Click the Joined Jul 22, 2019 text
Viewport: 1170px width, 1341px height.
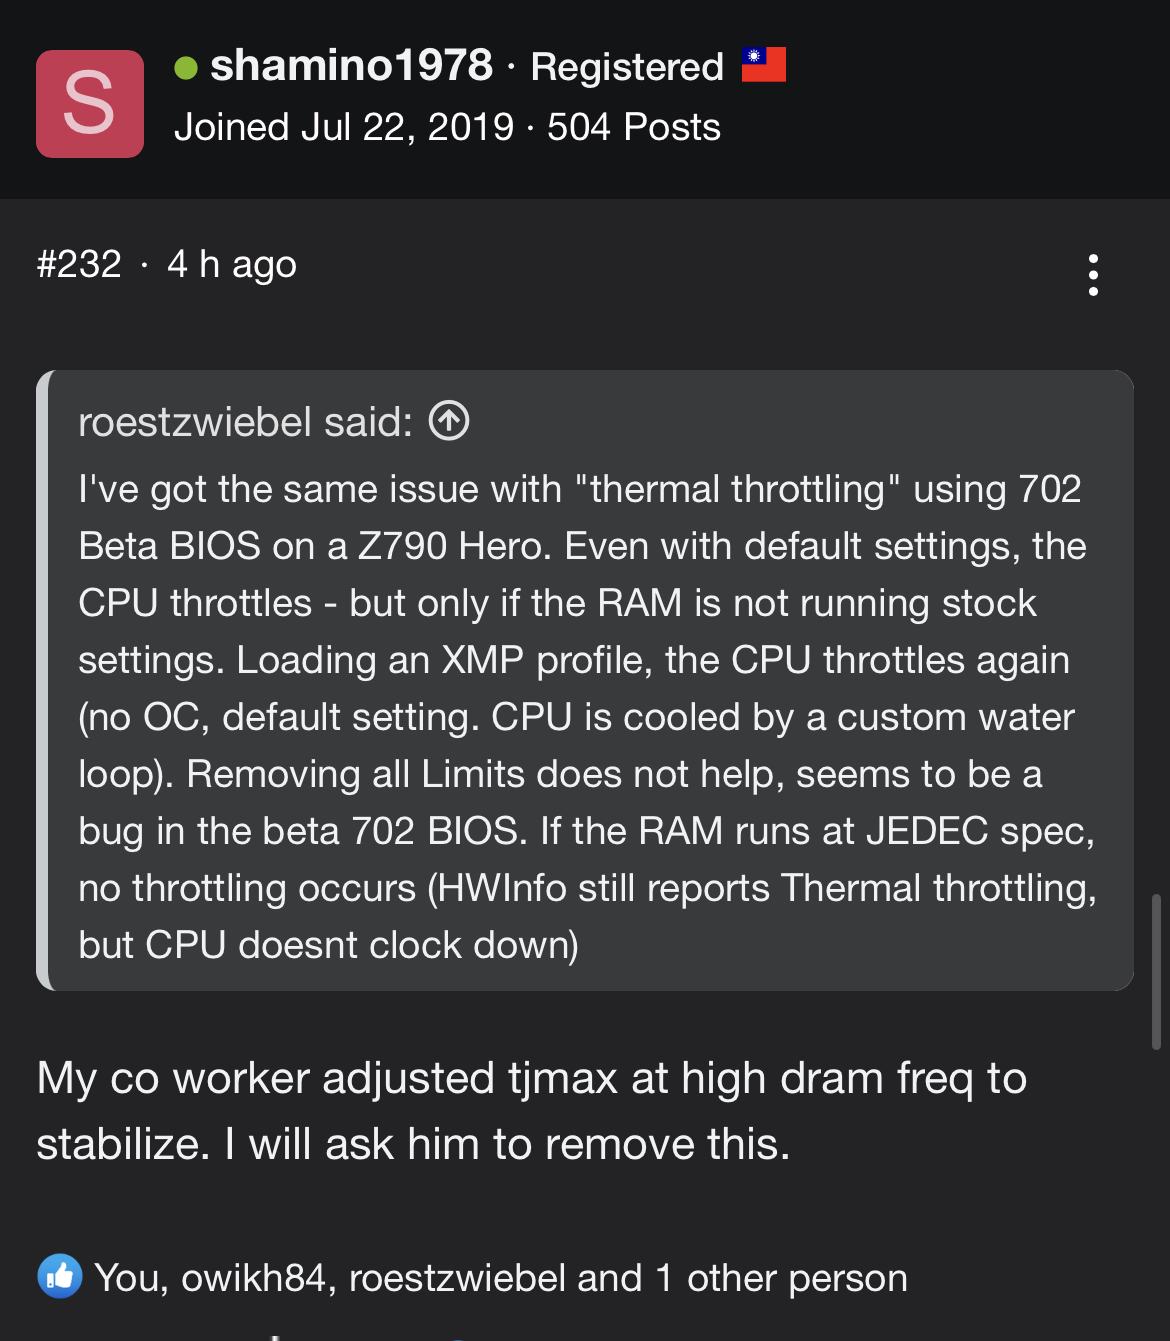343,128
